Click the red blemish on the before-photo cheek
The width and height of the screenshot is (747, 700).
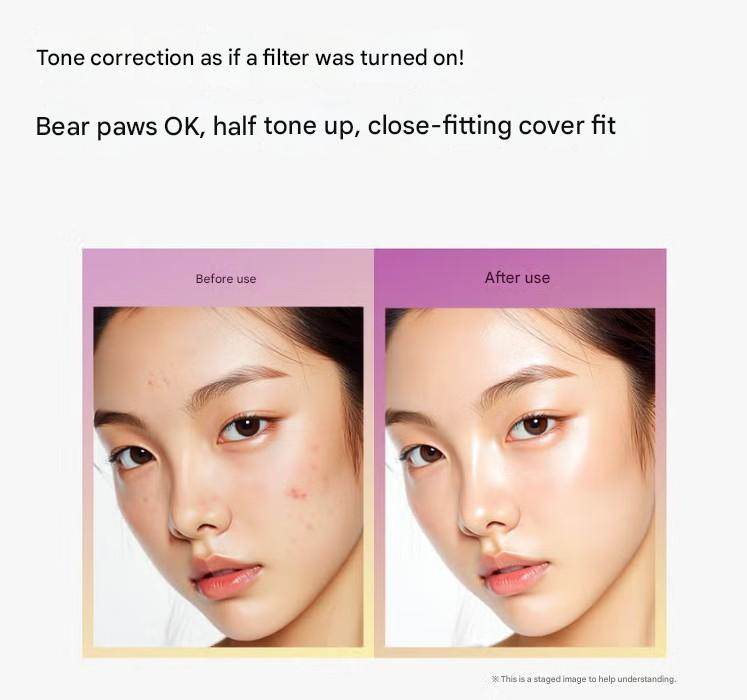(x=299, y=493)
